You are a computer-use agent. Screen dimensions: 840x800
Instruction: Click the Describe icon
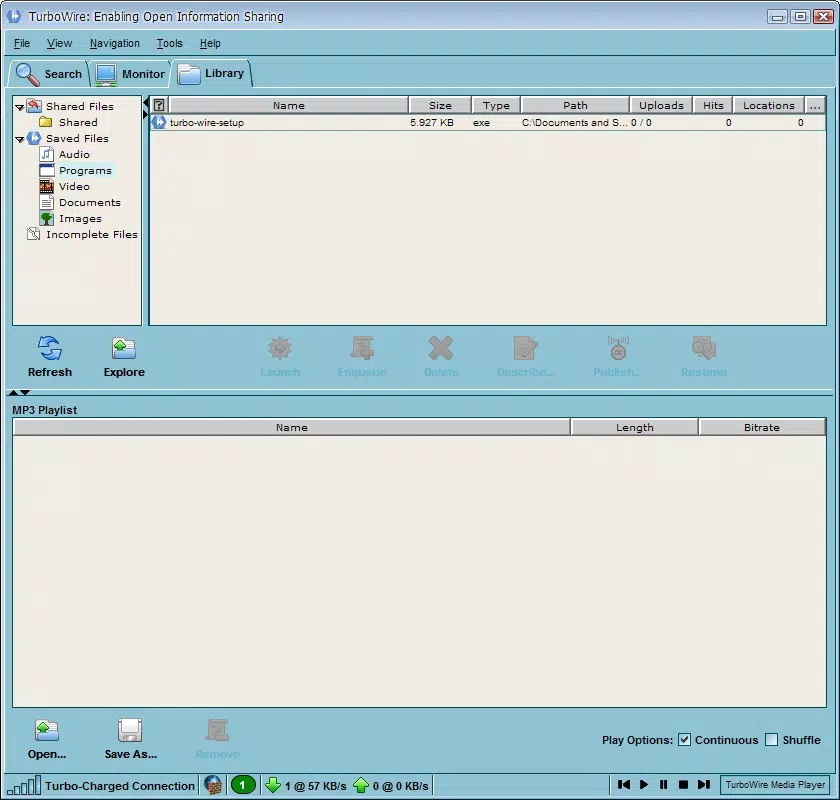[525, 348]
